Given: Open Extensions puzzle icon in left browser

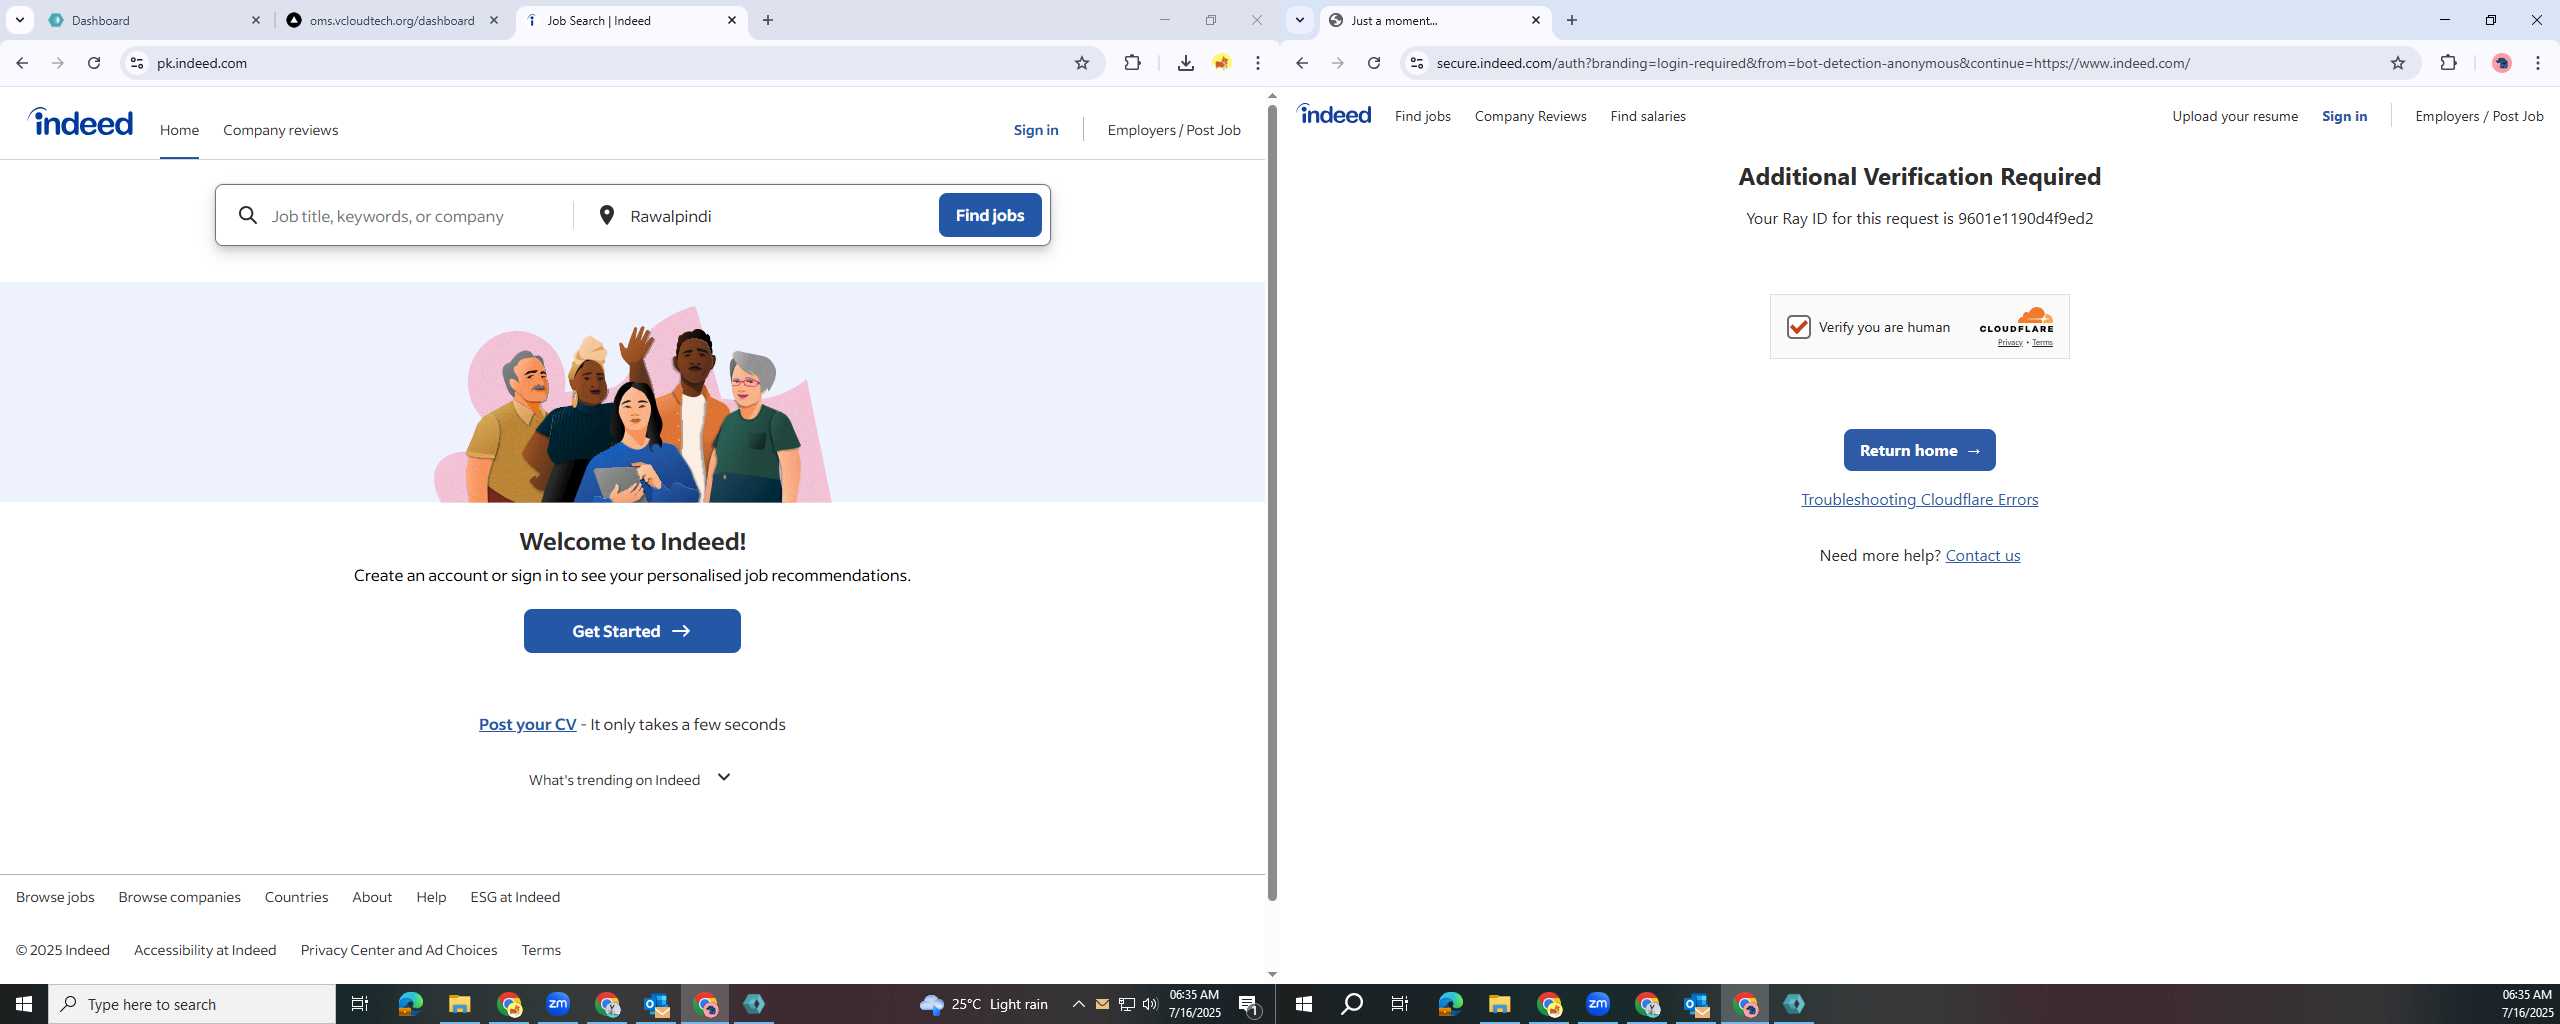Looking at the screenshot, I should pos(1132,63).
